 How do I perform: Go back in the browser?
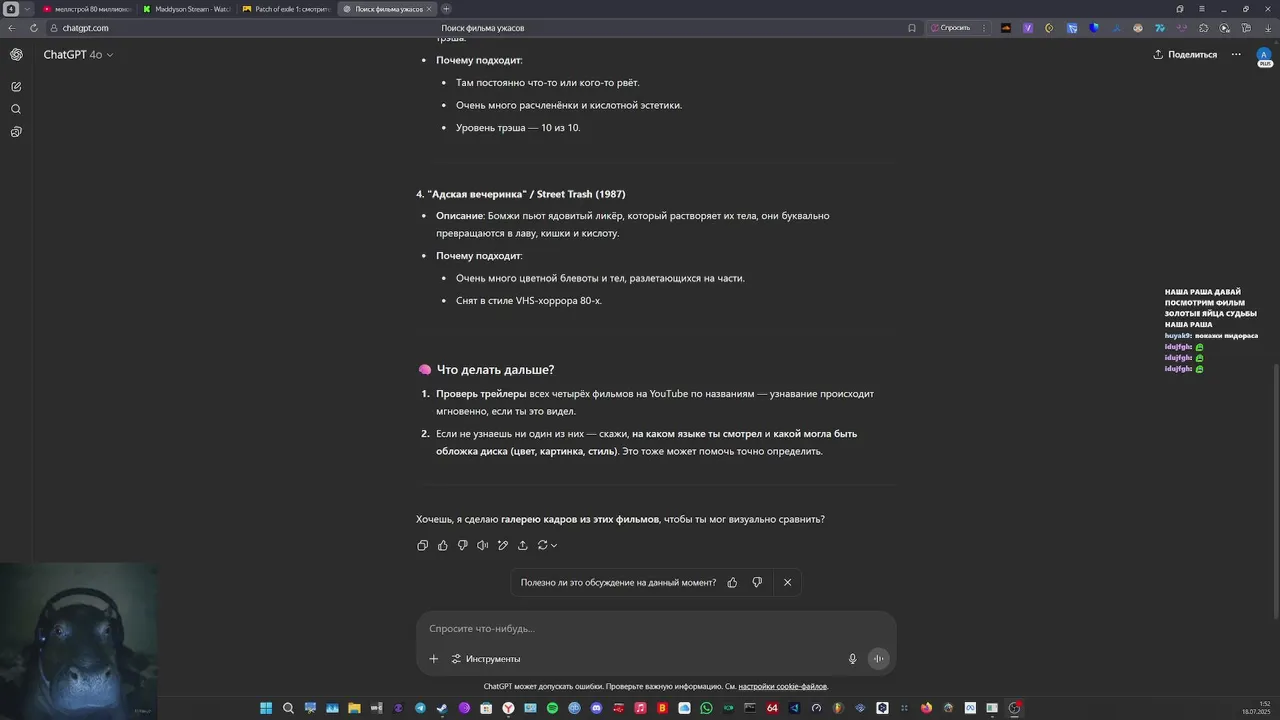(x=11, y=28)
